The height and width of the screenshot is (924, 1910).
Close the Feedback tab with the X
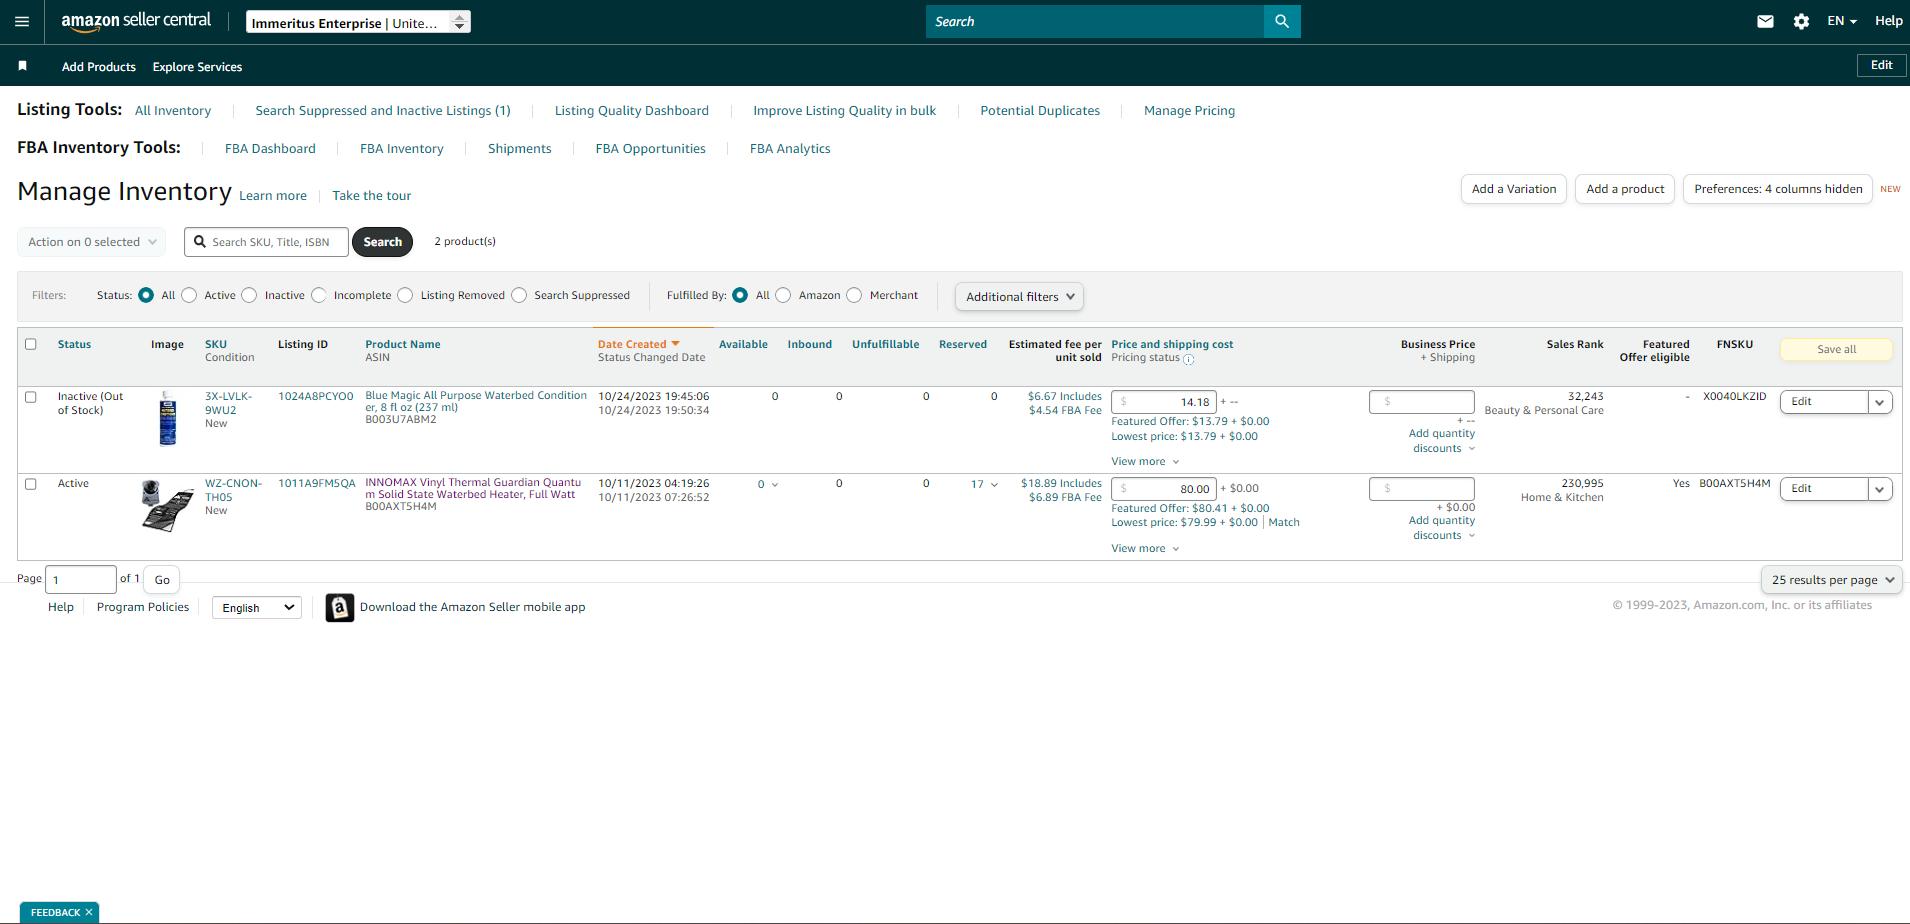pos(89,912)
